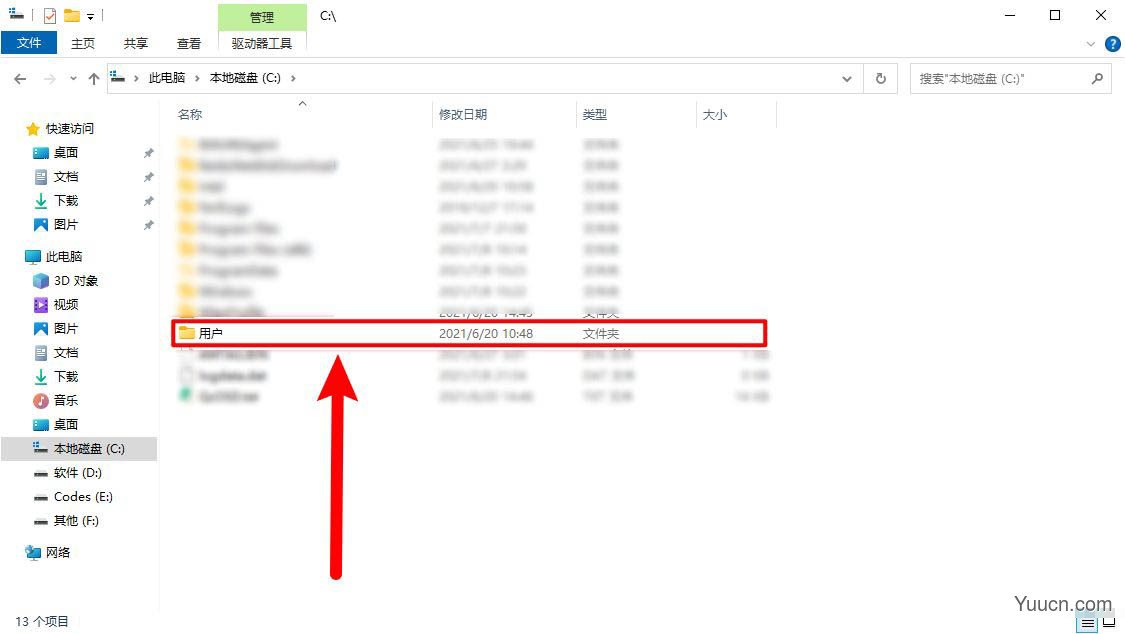This screenshot has height=634, width=1125.
Task: Expand the address bar history dropdown
Action: pyautogui.click(x=847, y=79)
